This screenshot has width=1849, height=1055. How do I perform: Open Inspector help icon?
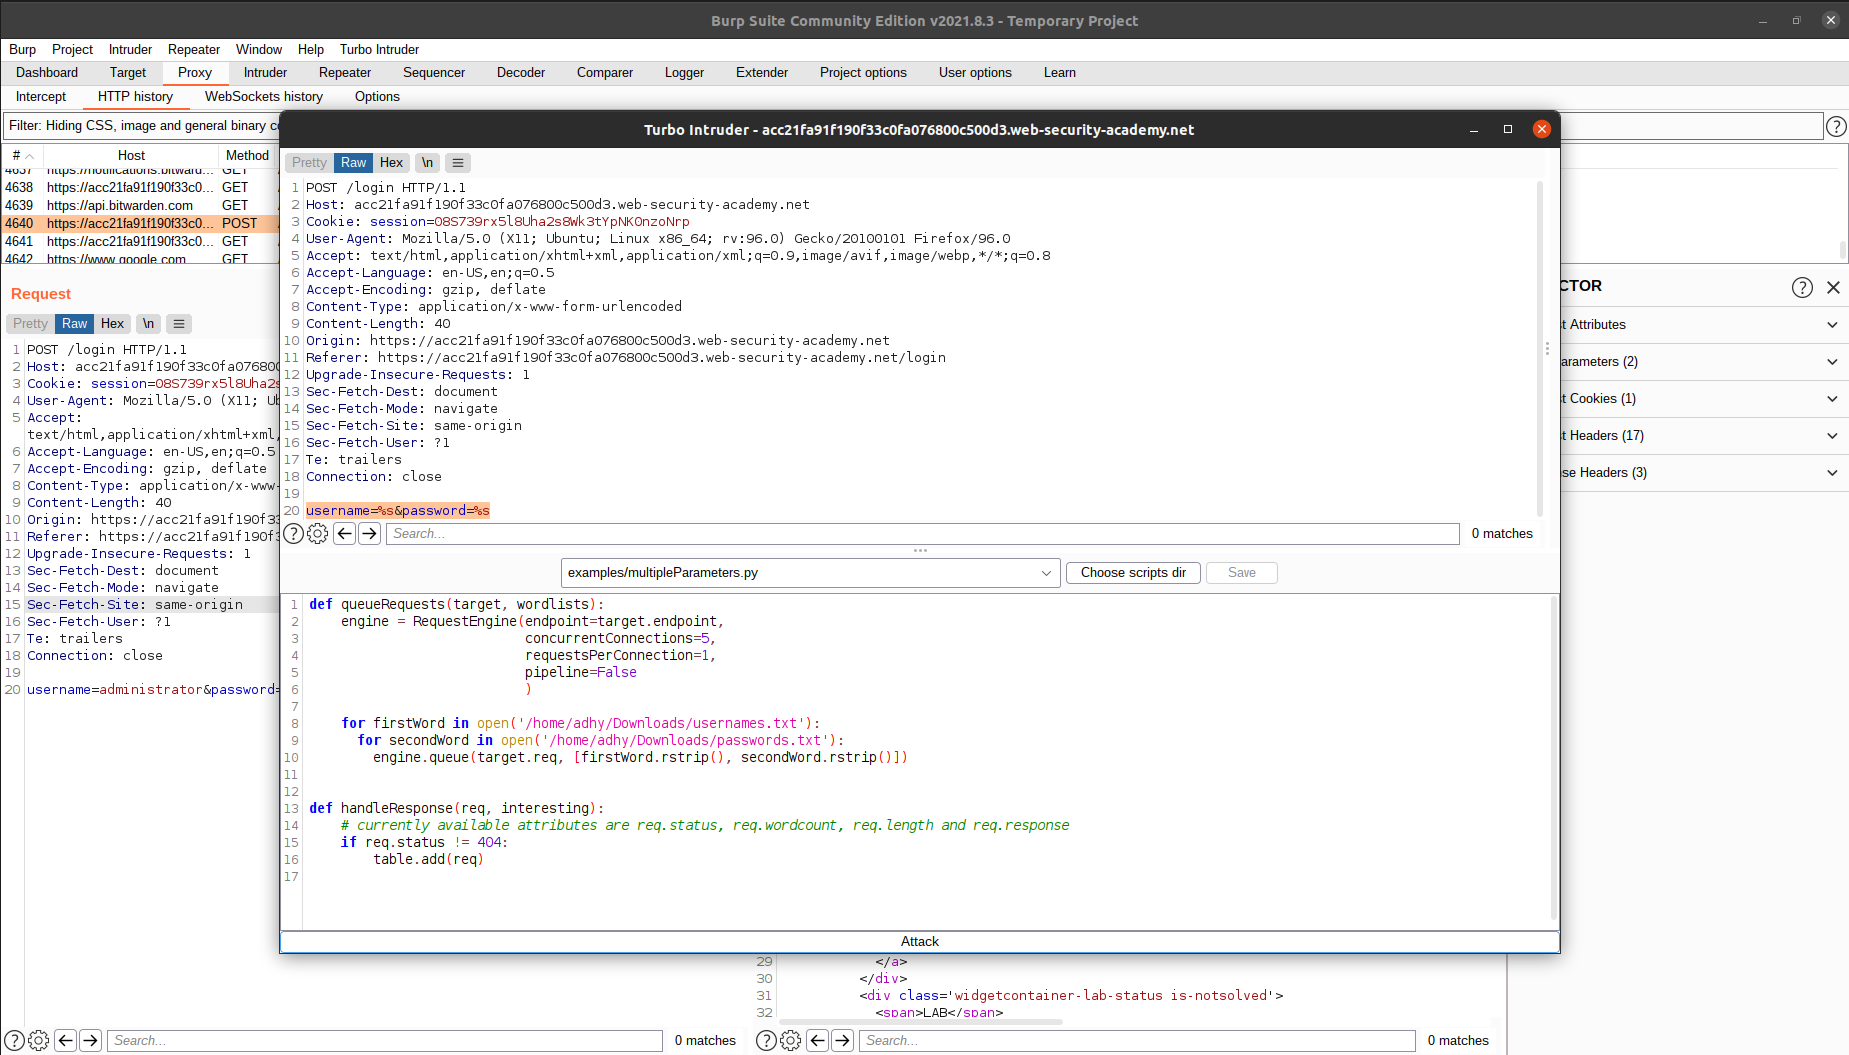point(1802,288)
